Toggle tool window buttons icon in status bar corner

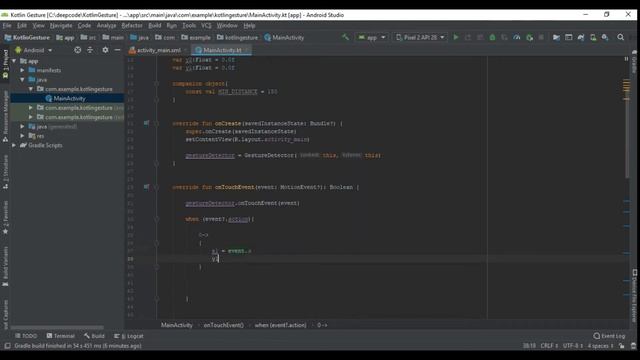coord(7,346)
